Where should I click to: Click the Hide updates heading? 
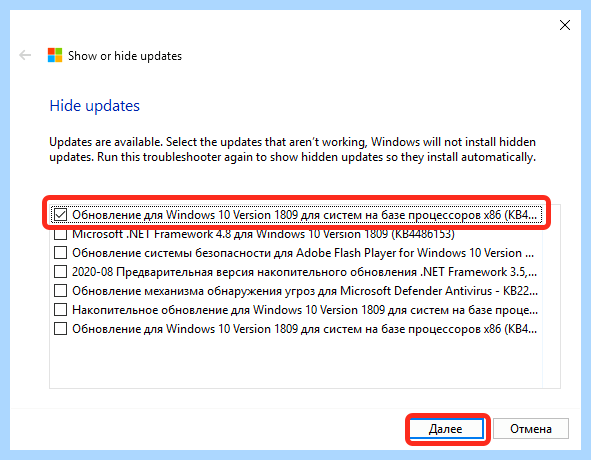[95, 106]
